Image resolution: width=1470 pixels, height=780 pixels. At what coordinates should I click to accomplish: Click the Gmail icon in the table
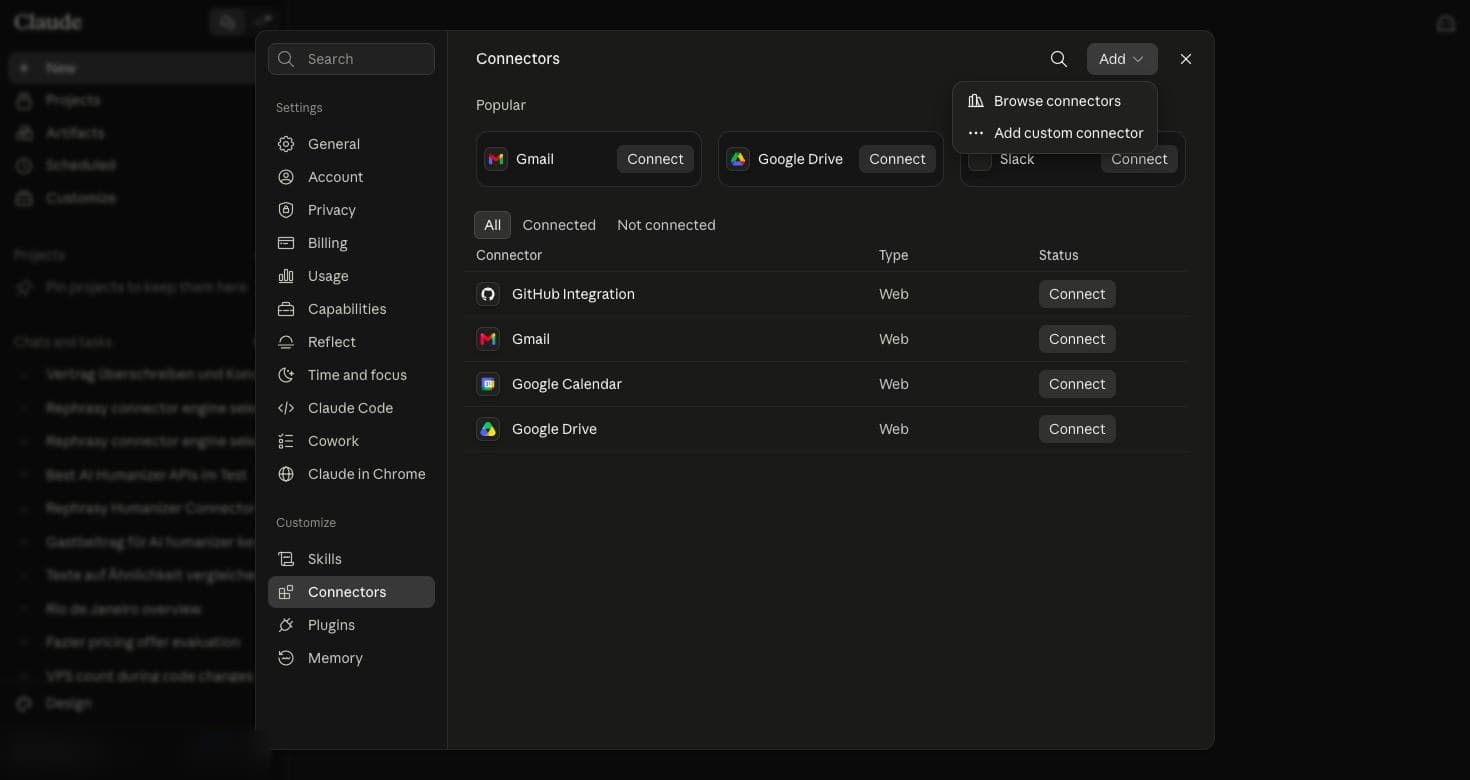coord(488,339)
